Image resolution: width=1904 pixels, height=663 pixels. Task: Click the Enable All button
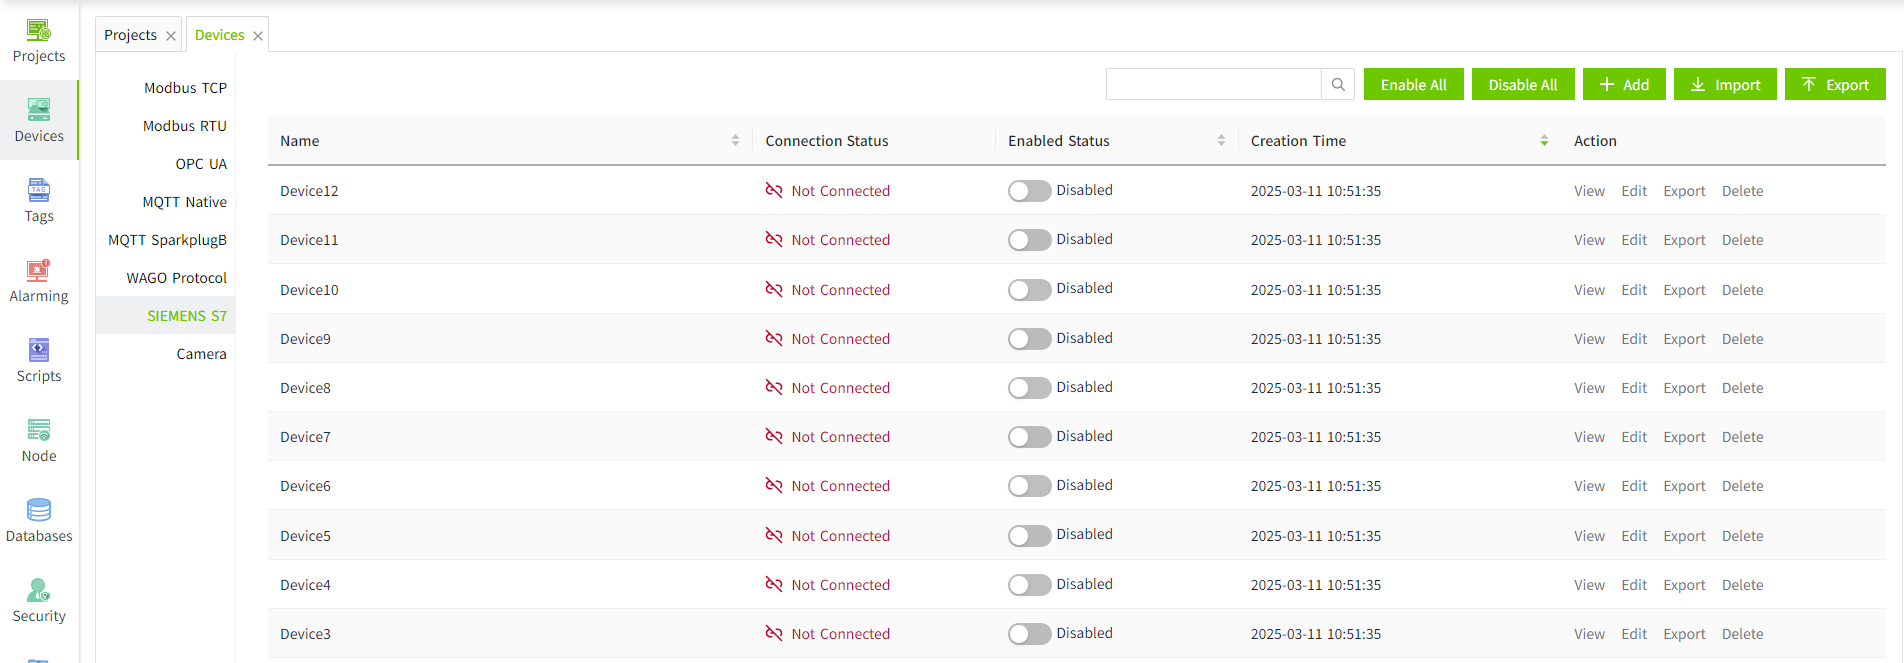(x=1413, y=85)
